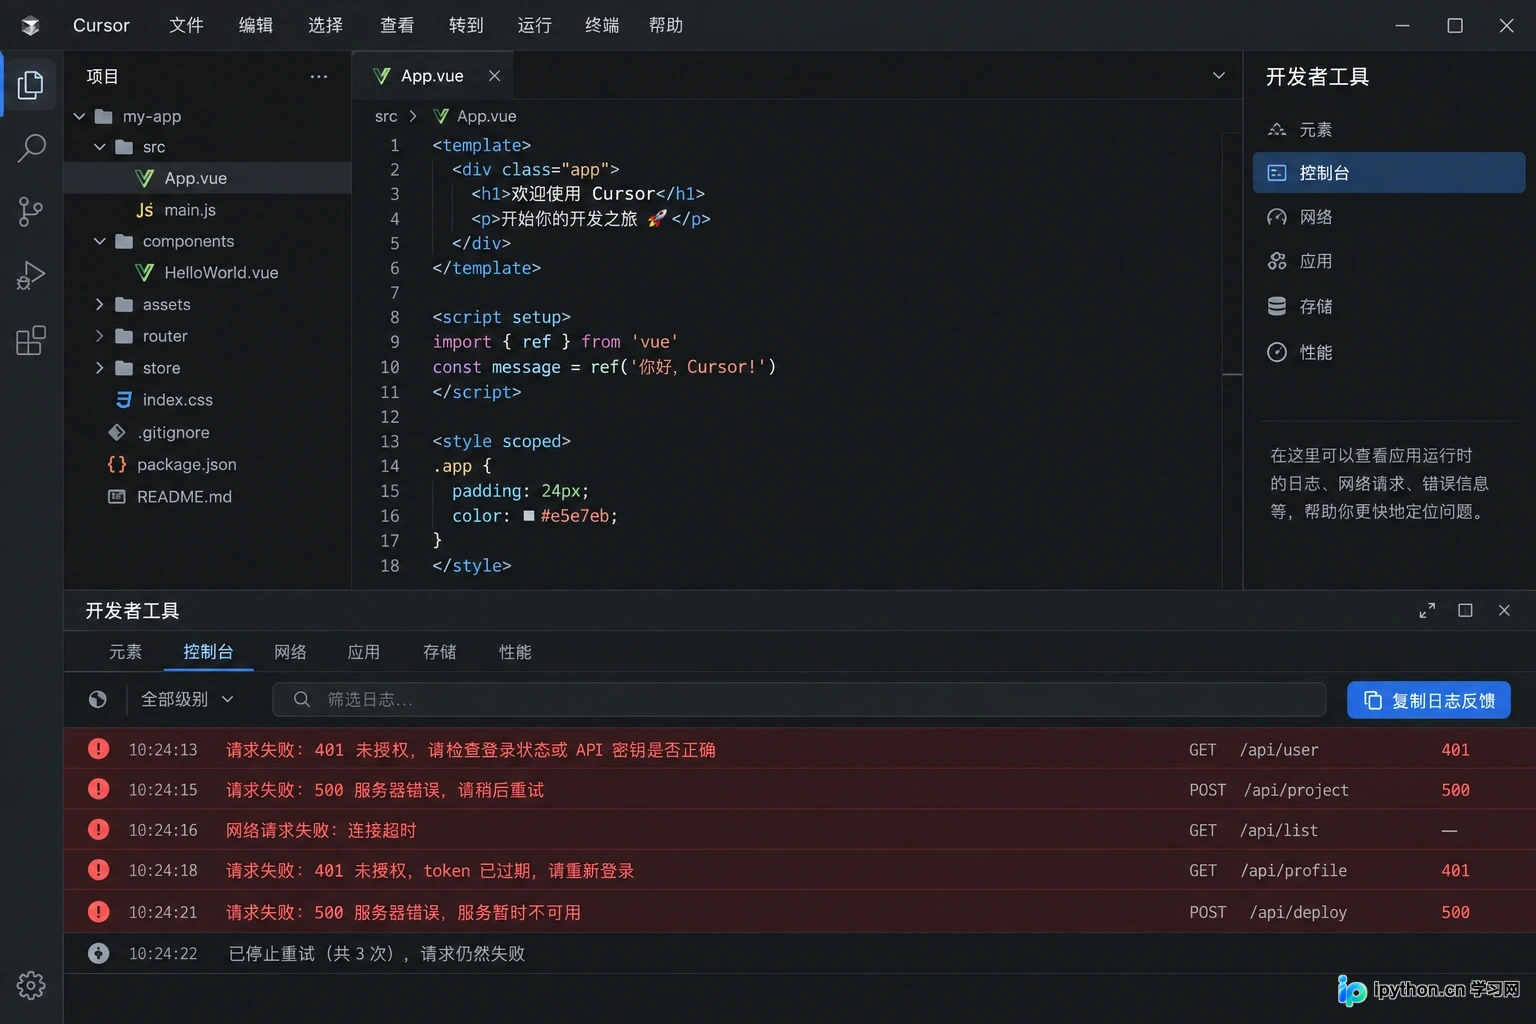
Task: Open the 全部级别 log level dropdown
Action: tap(187, 700)
